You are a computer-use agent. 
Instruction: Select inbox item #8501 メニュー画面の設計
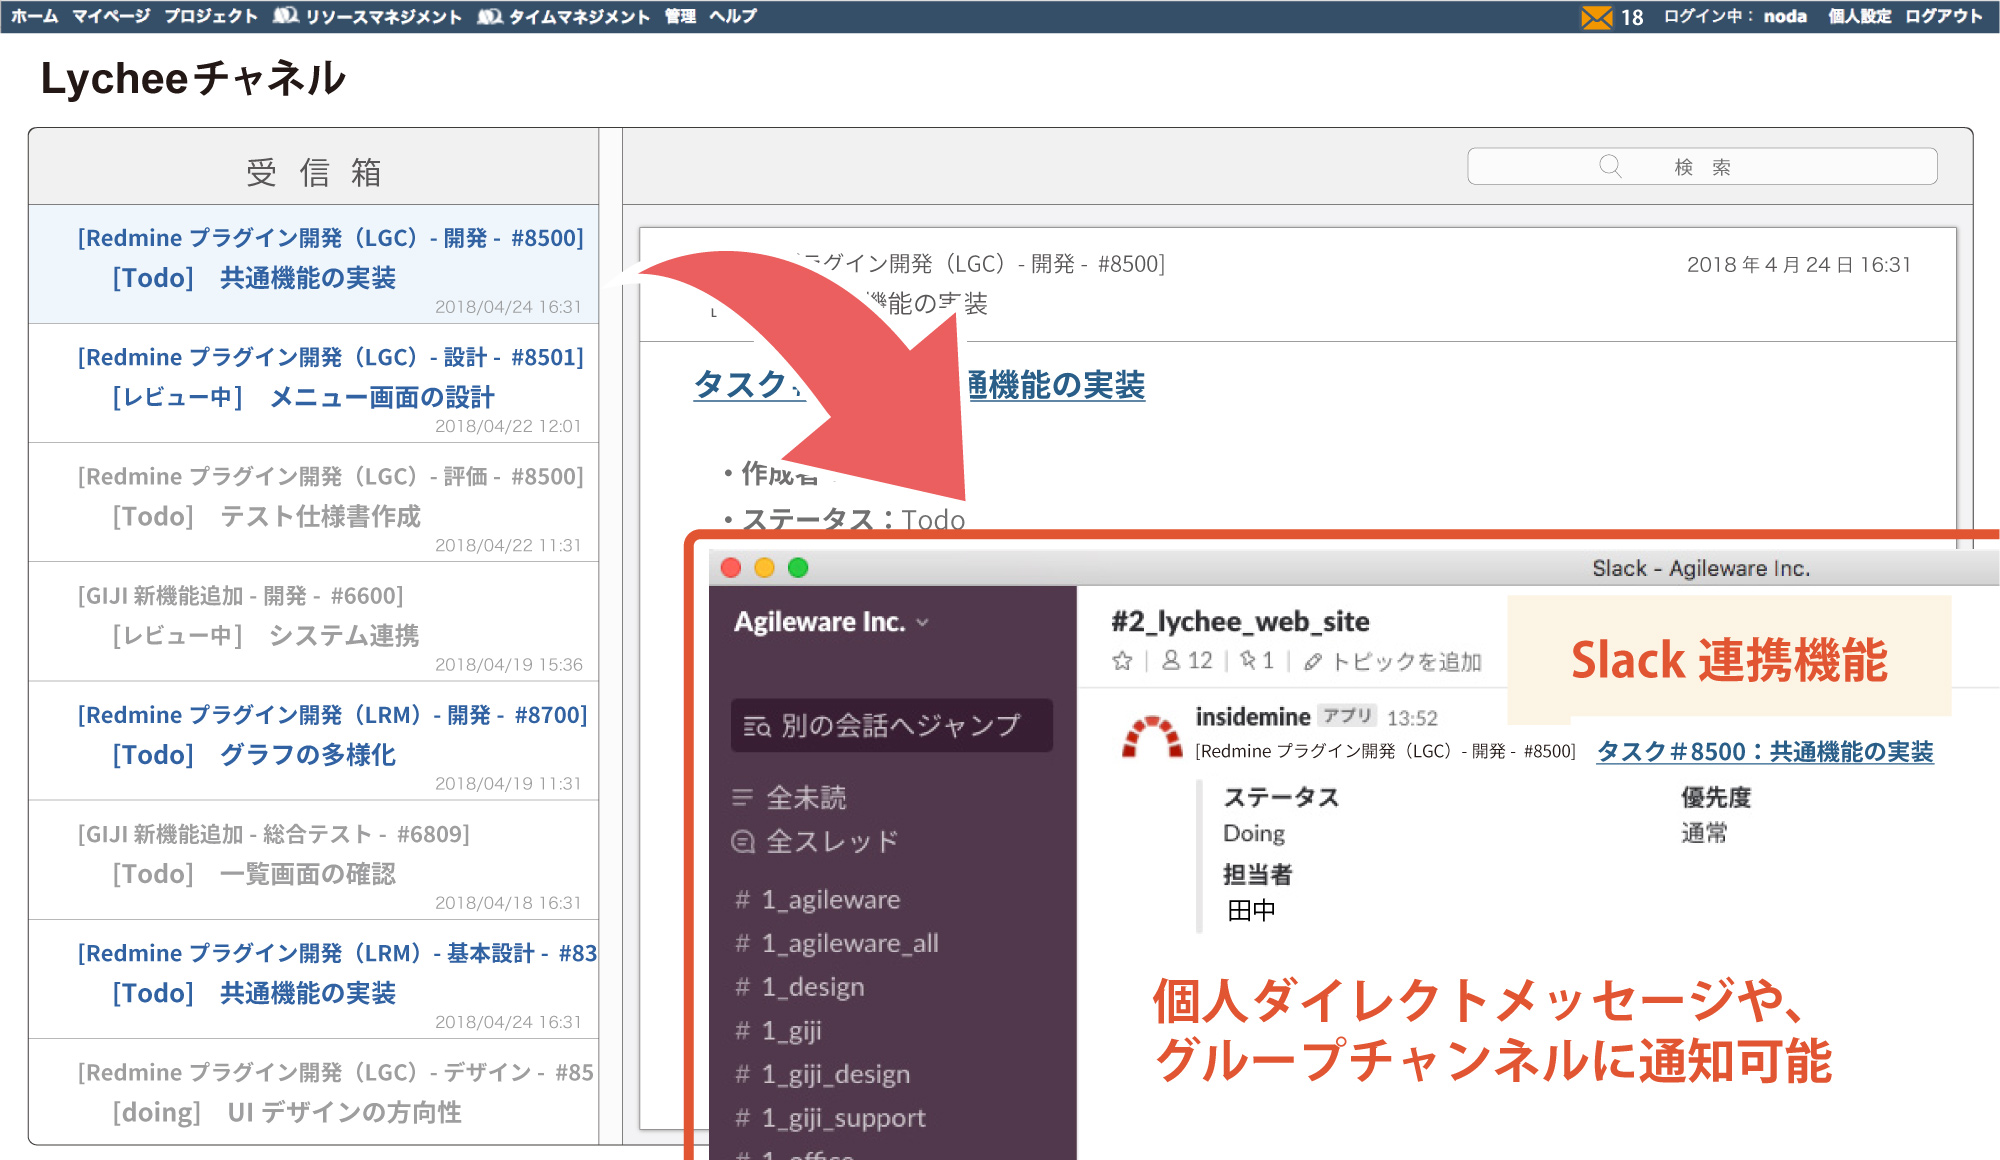(x=314, y=384)
